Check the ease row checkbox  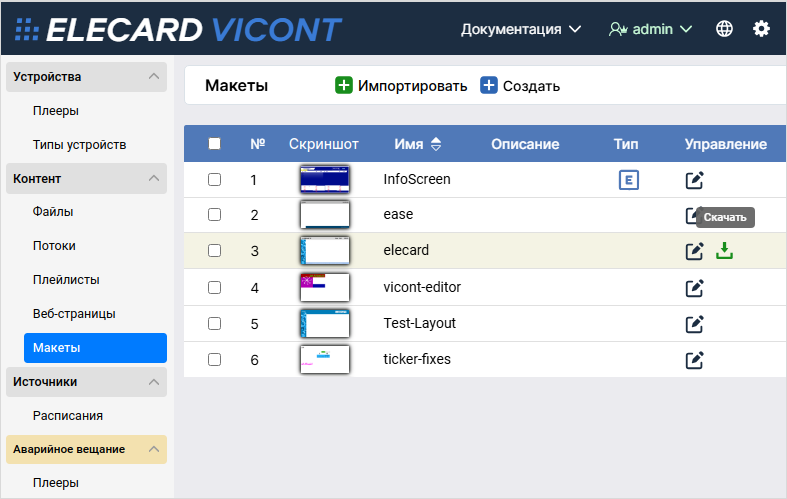214,214
